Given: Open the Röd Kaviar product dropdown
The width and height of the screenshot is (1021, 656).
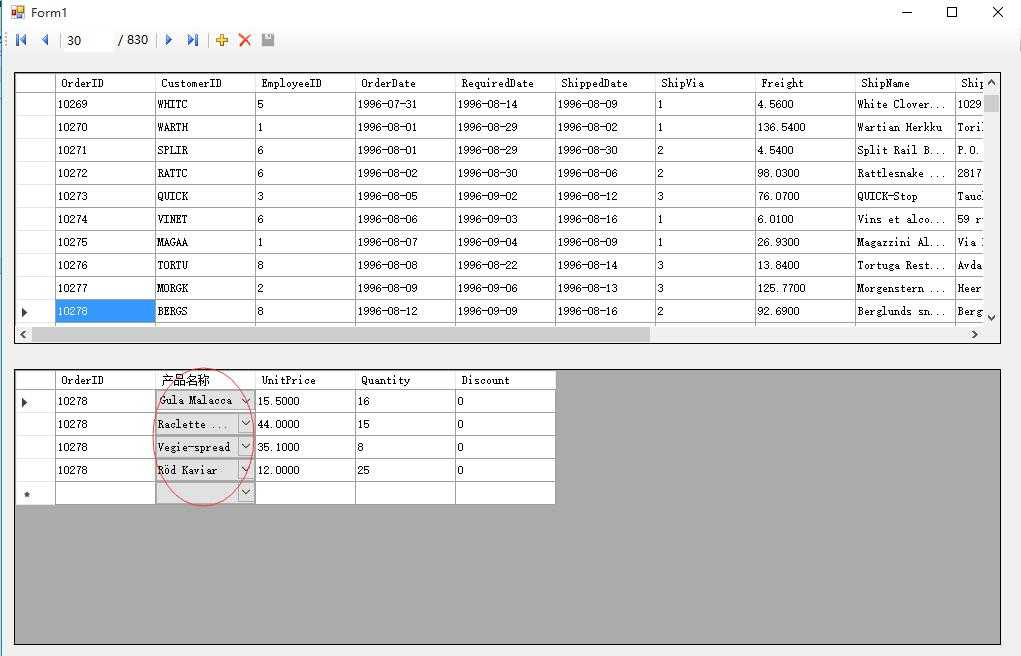Looking at the screenshot, I should point(245,470).
